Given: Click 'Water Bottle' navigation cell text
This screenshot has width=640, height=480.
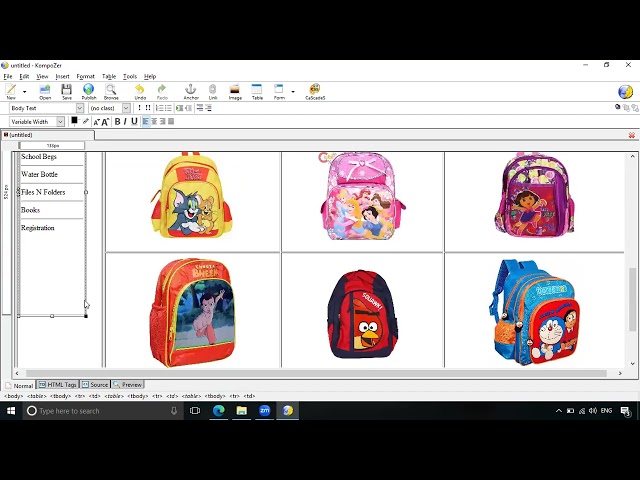Looking at the screenshot, I should [x=39, y=174].
